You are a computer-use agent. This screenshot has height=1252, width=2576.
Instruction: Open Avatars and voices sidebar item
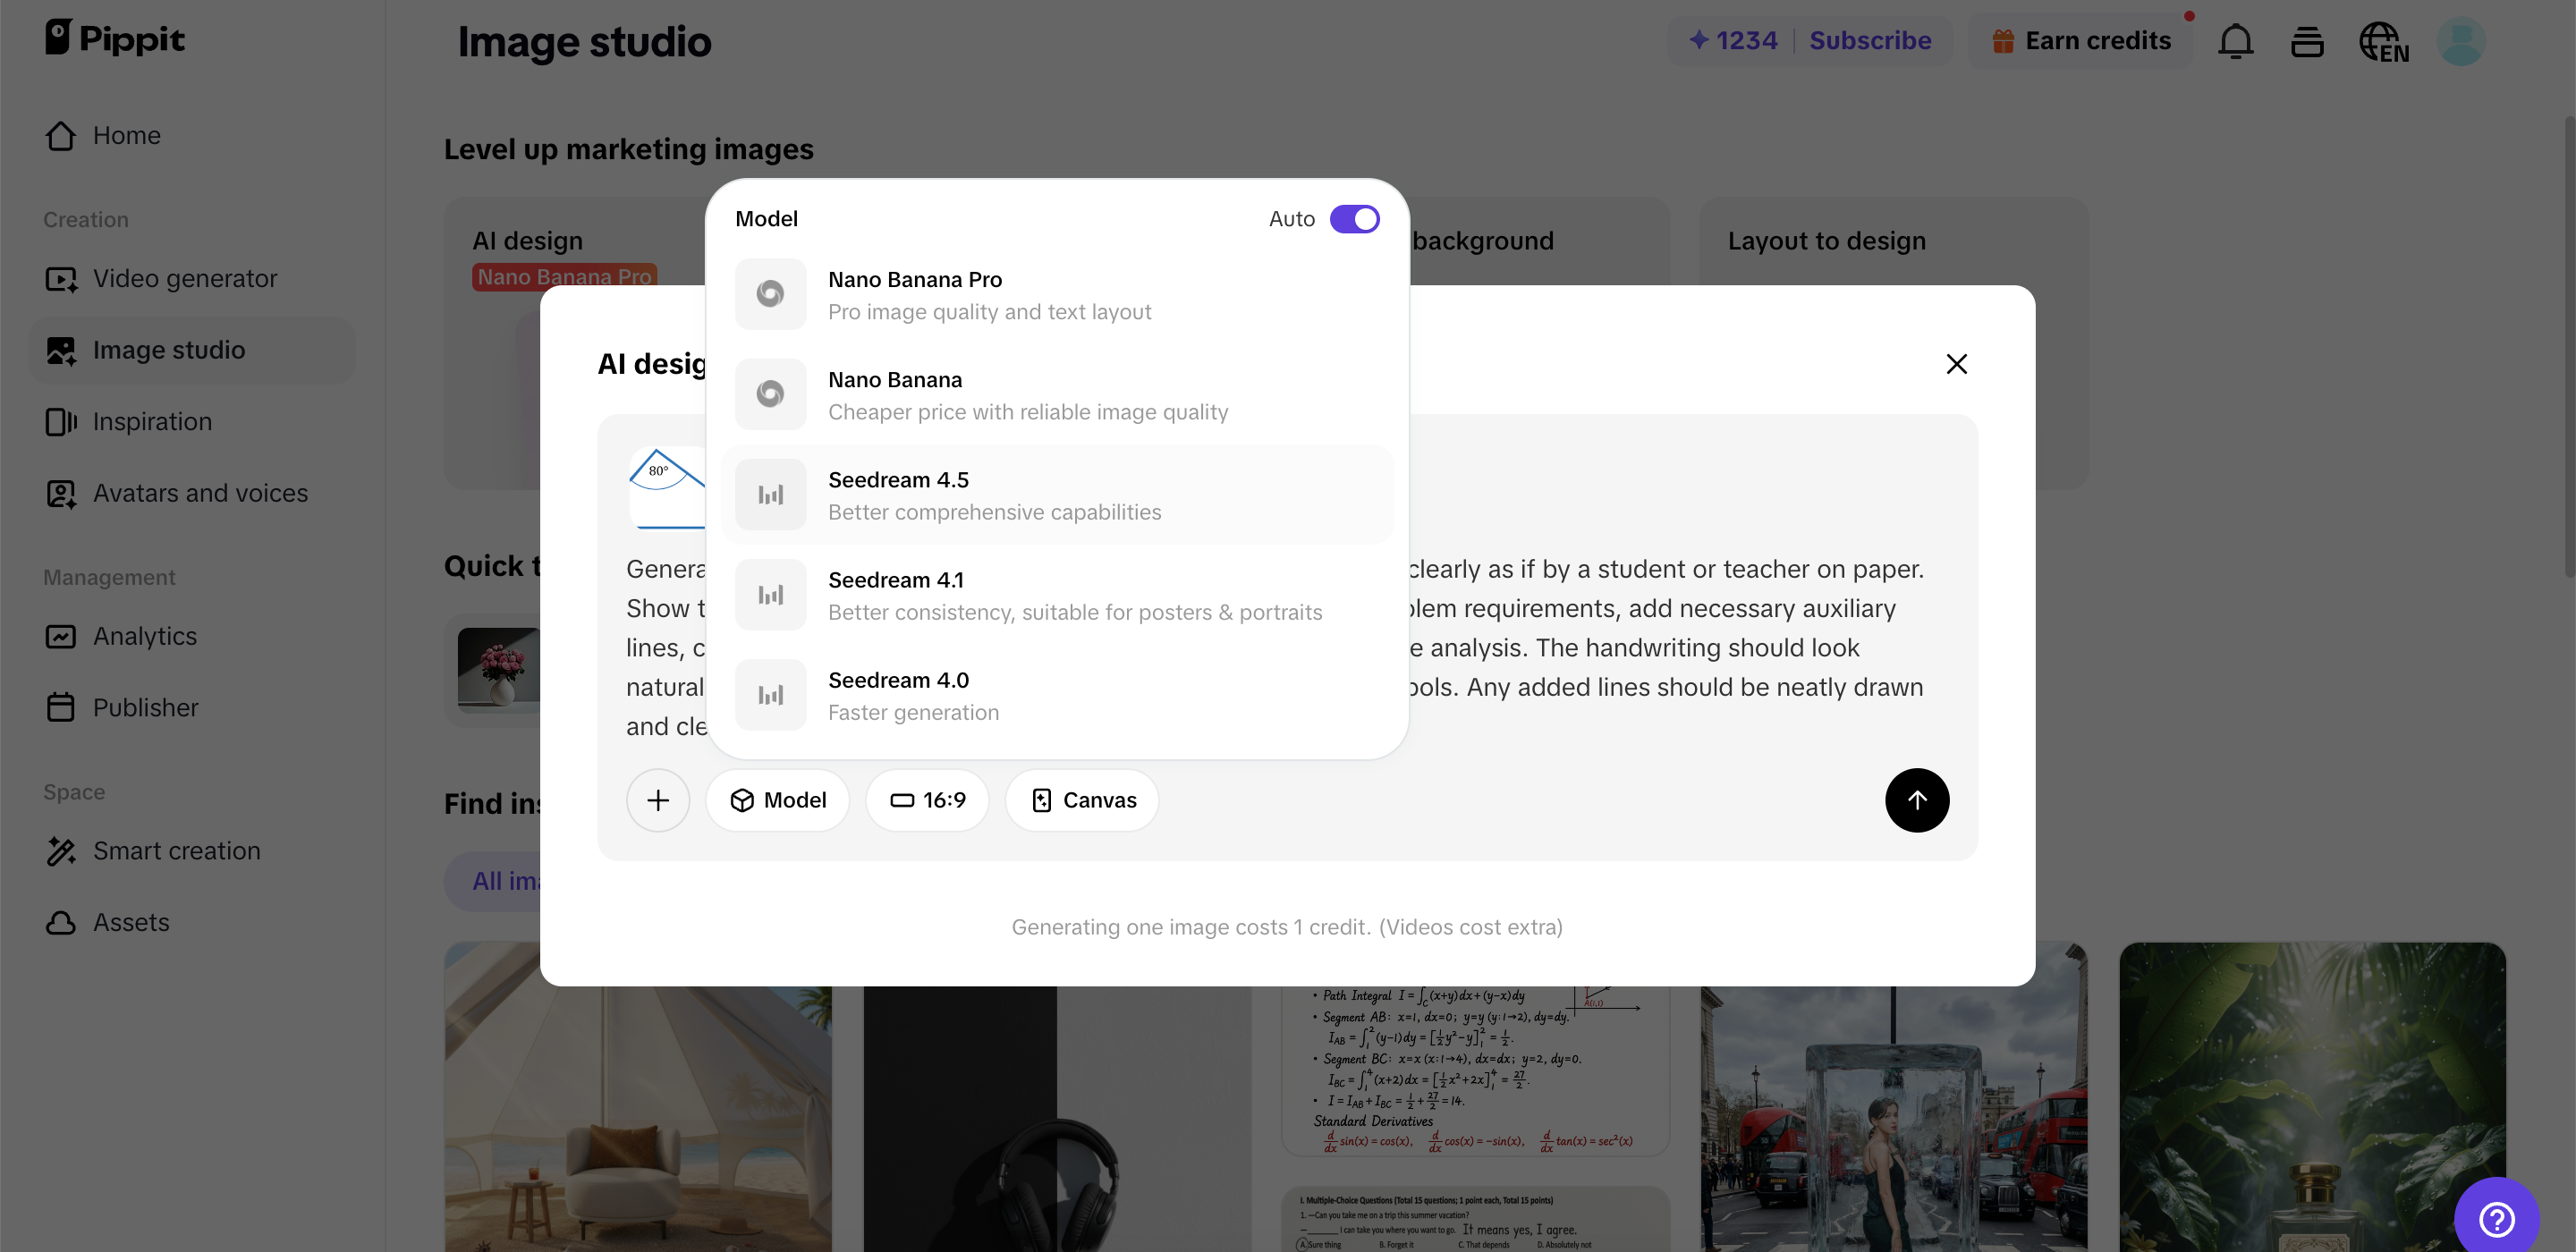[200, 493]
